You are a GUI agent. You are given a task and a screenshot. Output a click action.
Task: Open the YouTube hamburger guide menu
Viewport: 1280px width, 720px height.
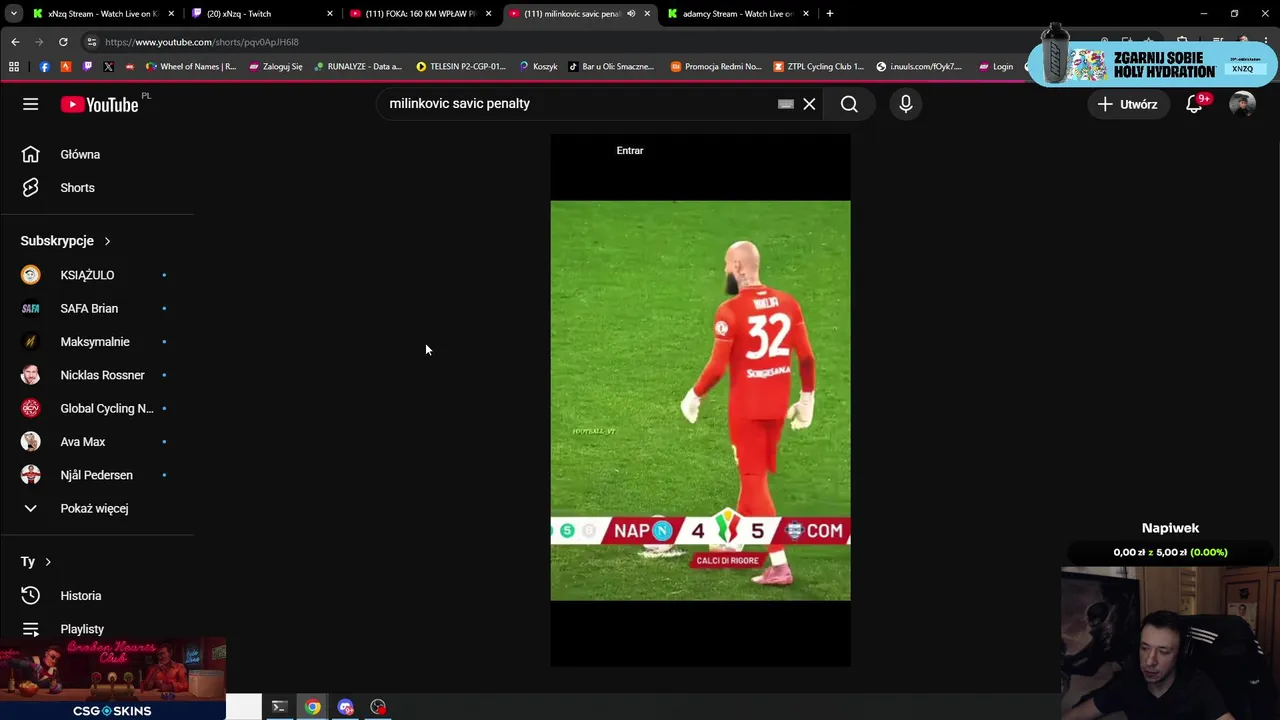click(30, 104)
